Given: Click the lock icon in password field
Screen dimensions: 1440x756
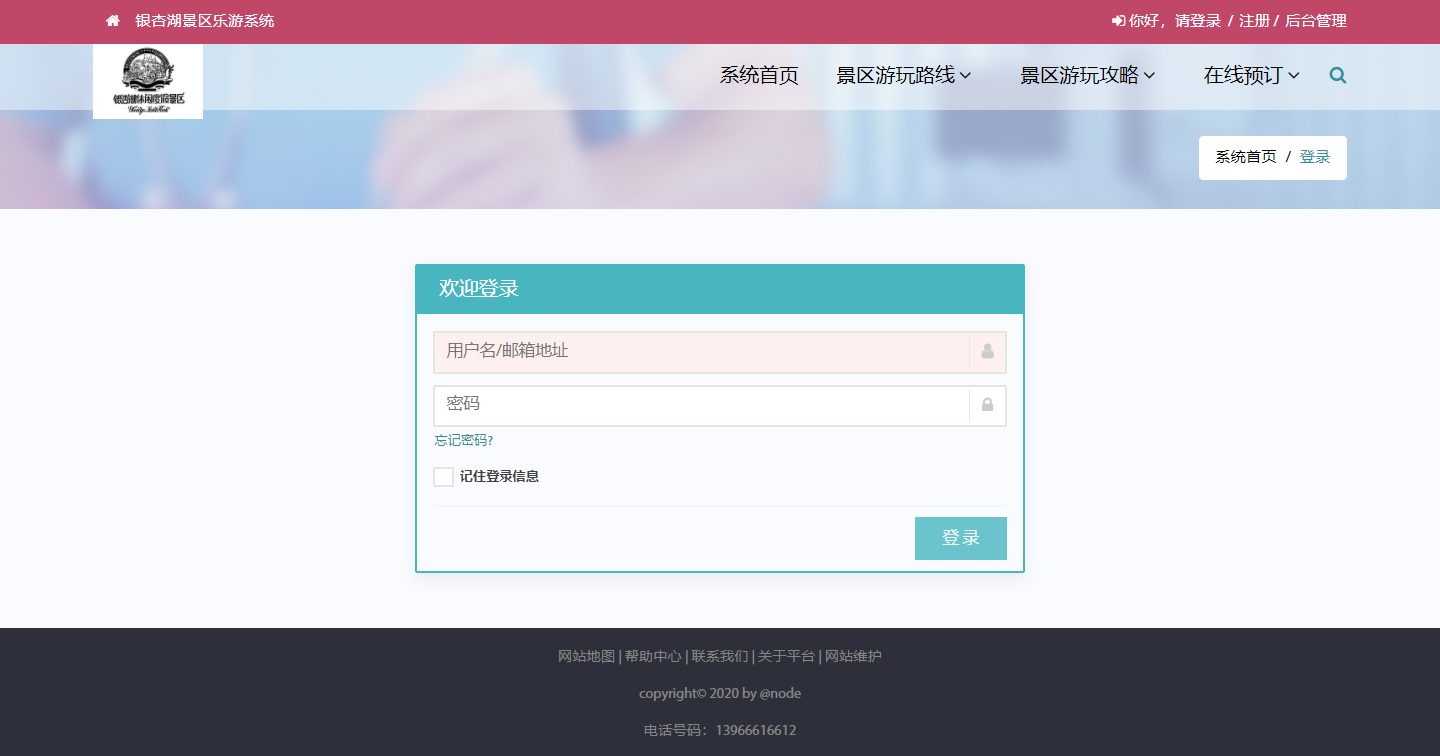Looking at the screenshot, I should 987,405.
